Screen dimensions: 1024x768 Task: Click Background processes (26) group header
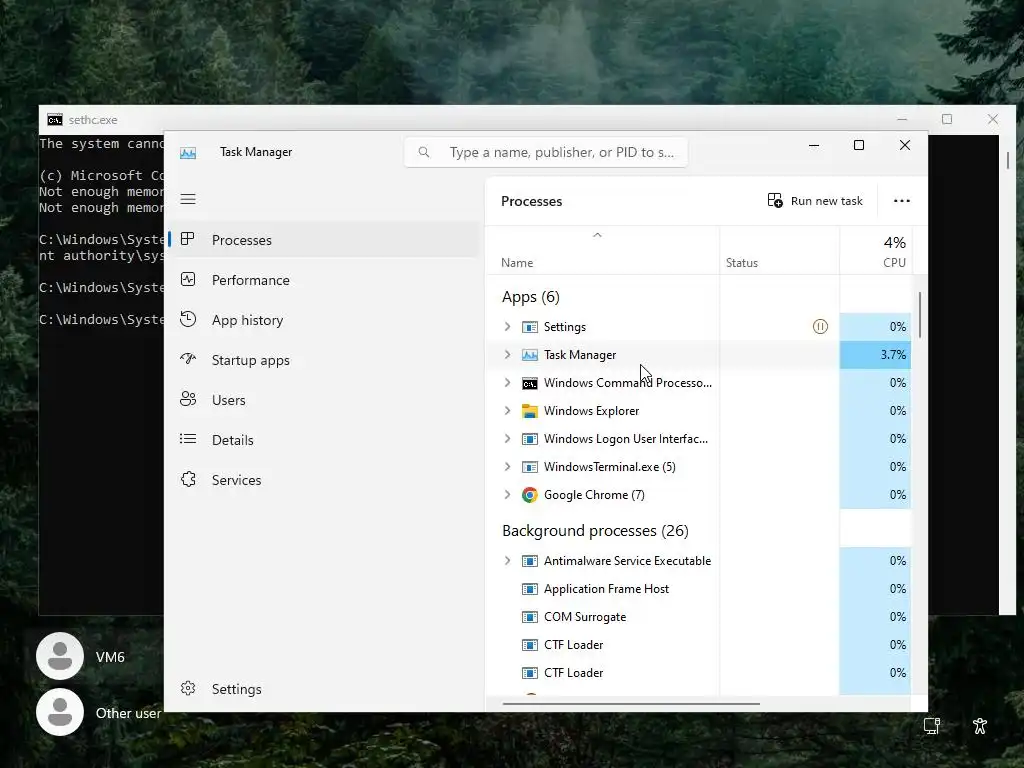click(x=595, y=530)
